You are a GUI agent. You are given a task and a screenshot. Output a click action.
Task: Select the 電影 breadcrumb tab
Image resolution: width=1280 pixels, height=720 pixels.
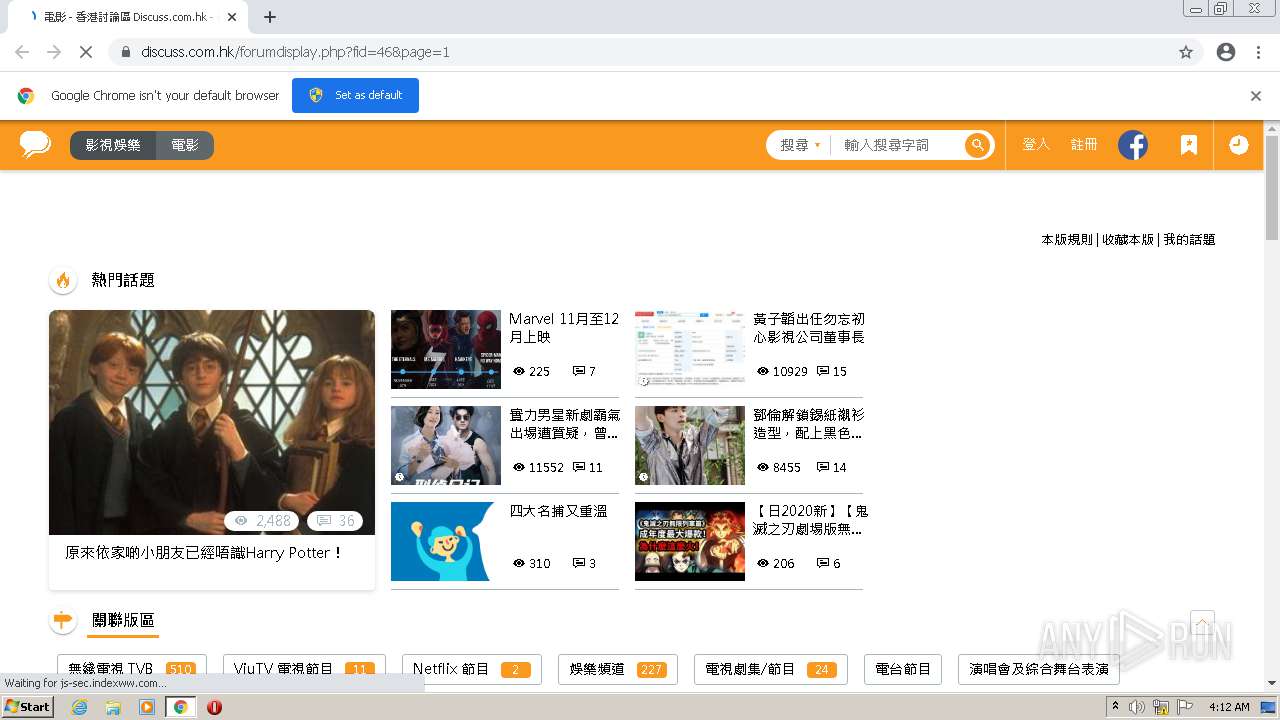[x=185, y=145]
